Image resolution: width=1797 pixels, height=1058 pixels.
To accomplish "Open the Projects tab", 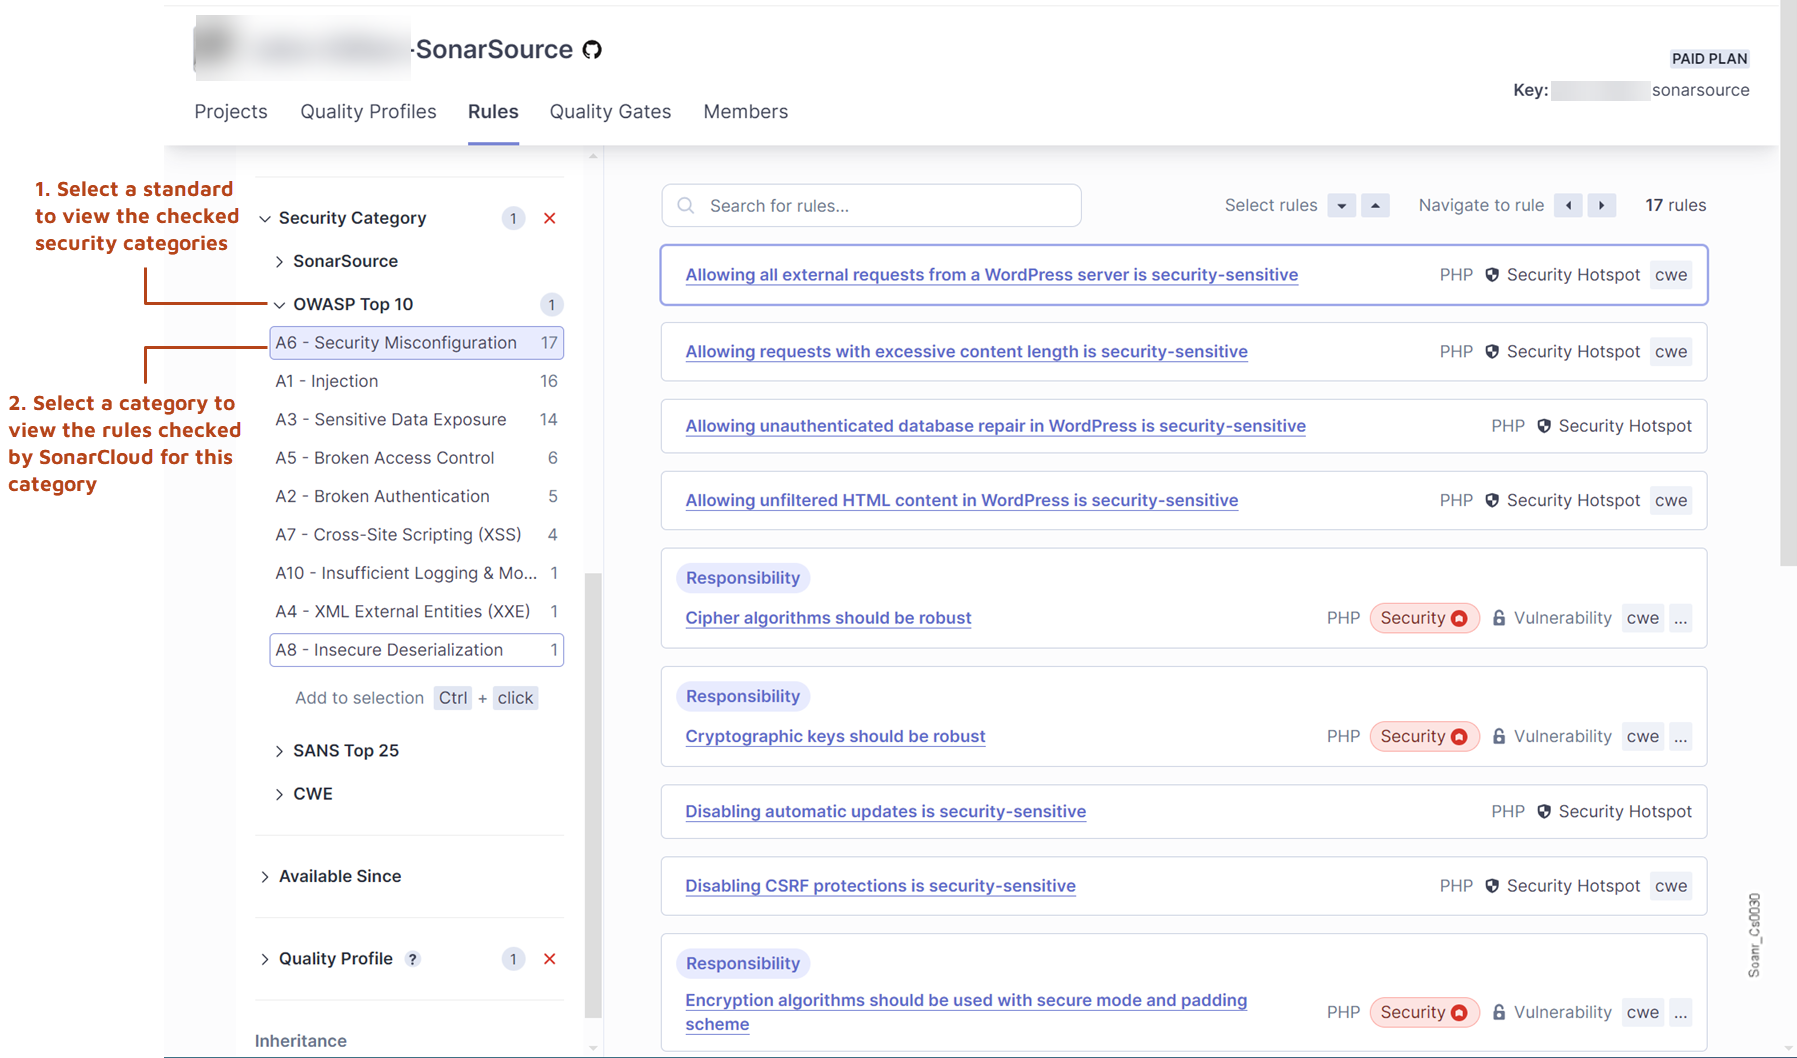I will 230,111.
